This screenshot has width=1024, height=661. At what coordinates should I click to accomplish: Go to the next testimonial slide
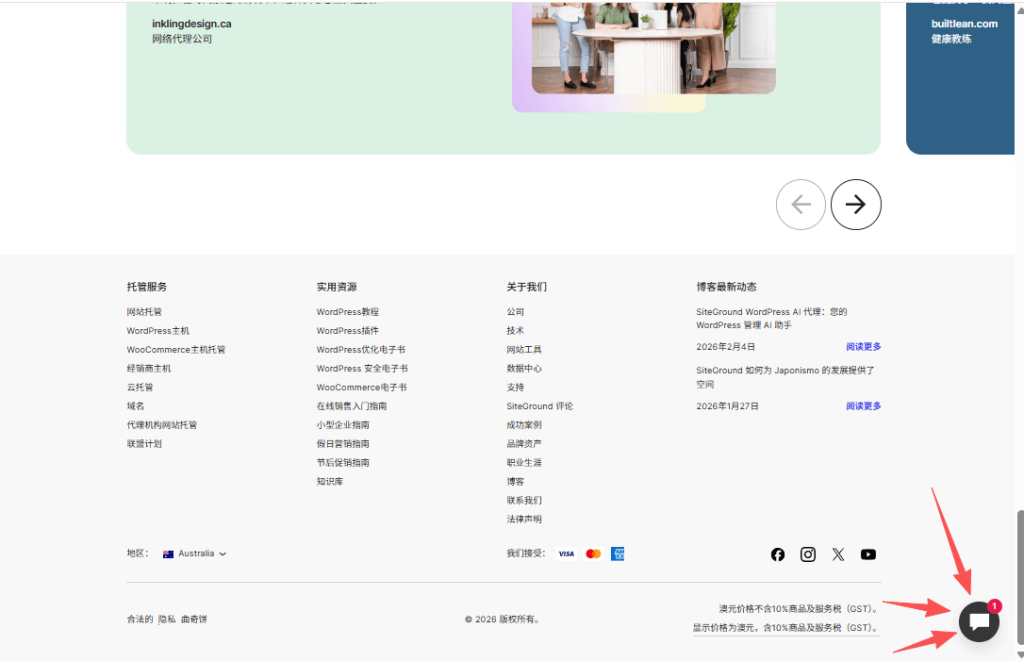856,204
